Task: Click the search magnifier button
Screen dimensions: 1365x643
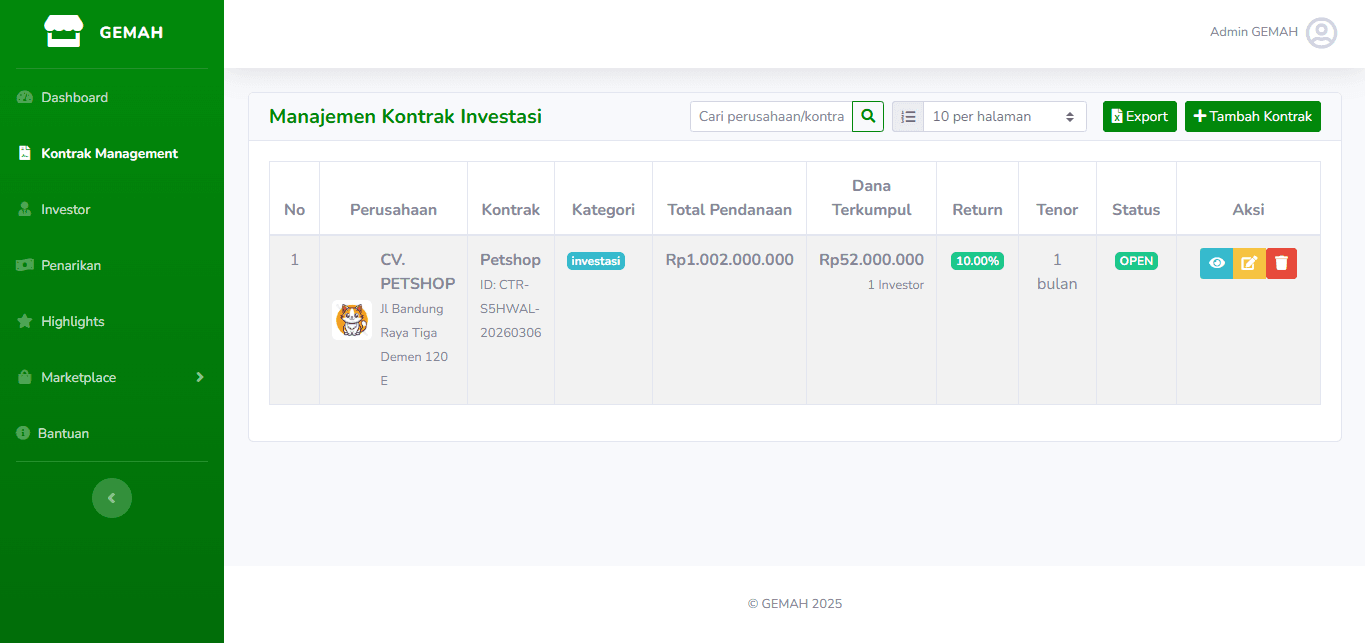Action: click(868, 116)
